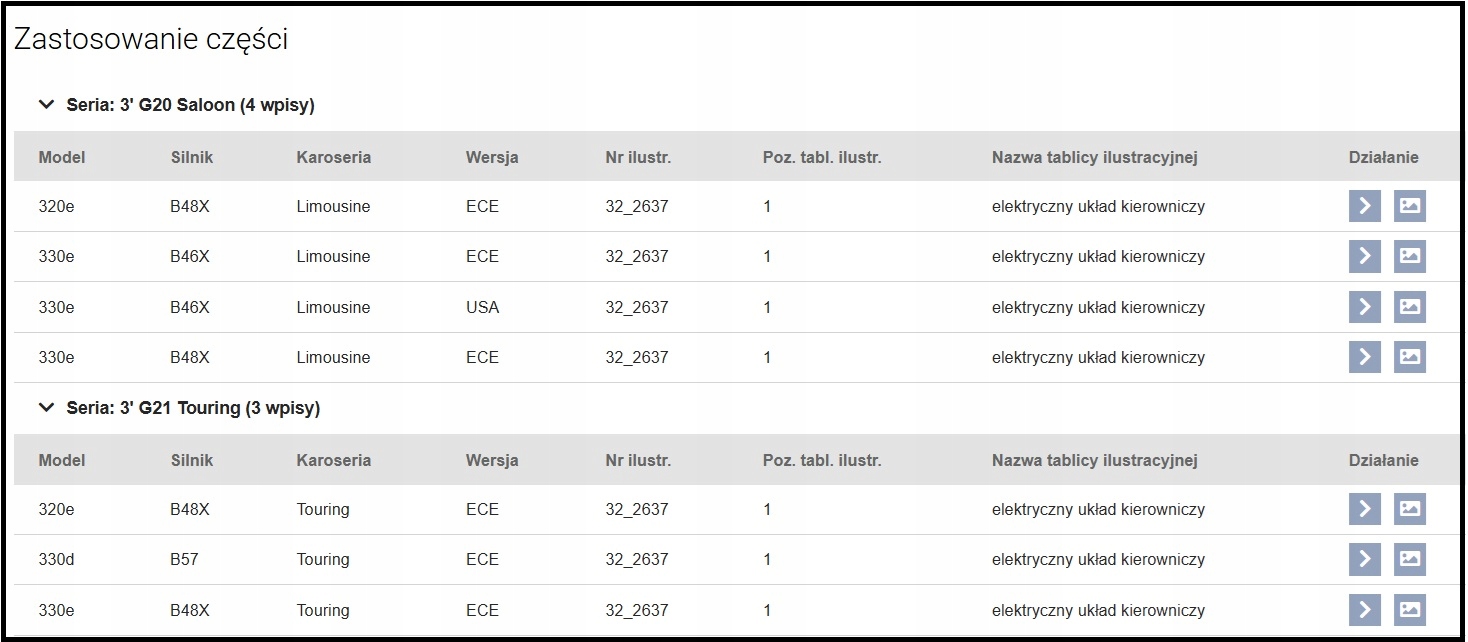
Task: Click Silnik column header in Saloon table
Action: point(191,157)
